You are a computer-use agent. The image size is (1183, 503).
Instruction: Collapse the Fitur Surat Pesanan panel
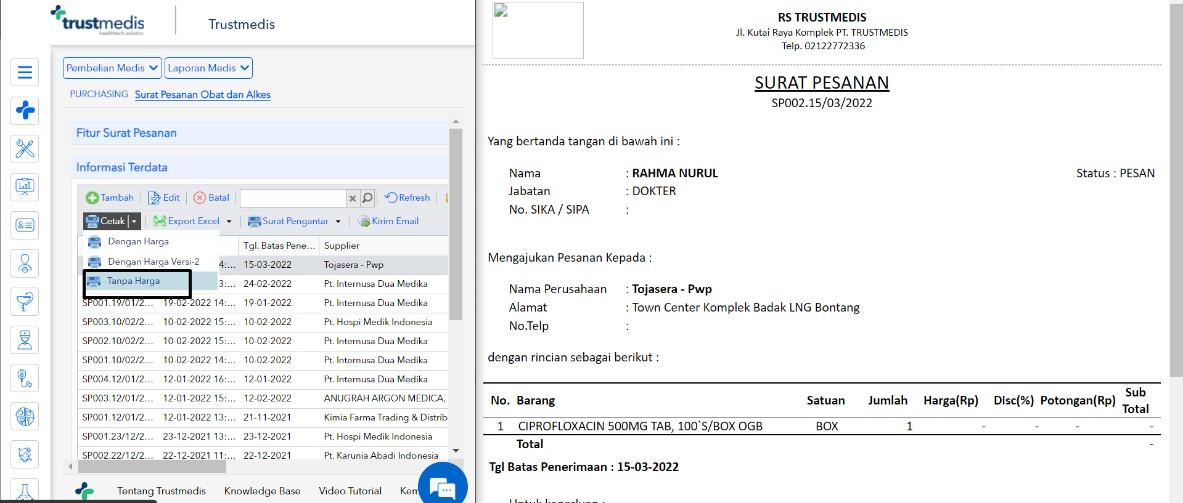click(x=260, y=133)
